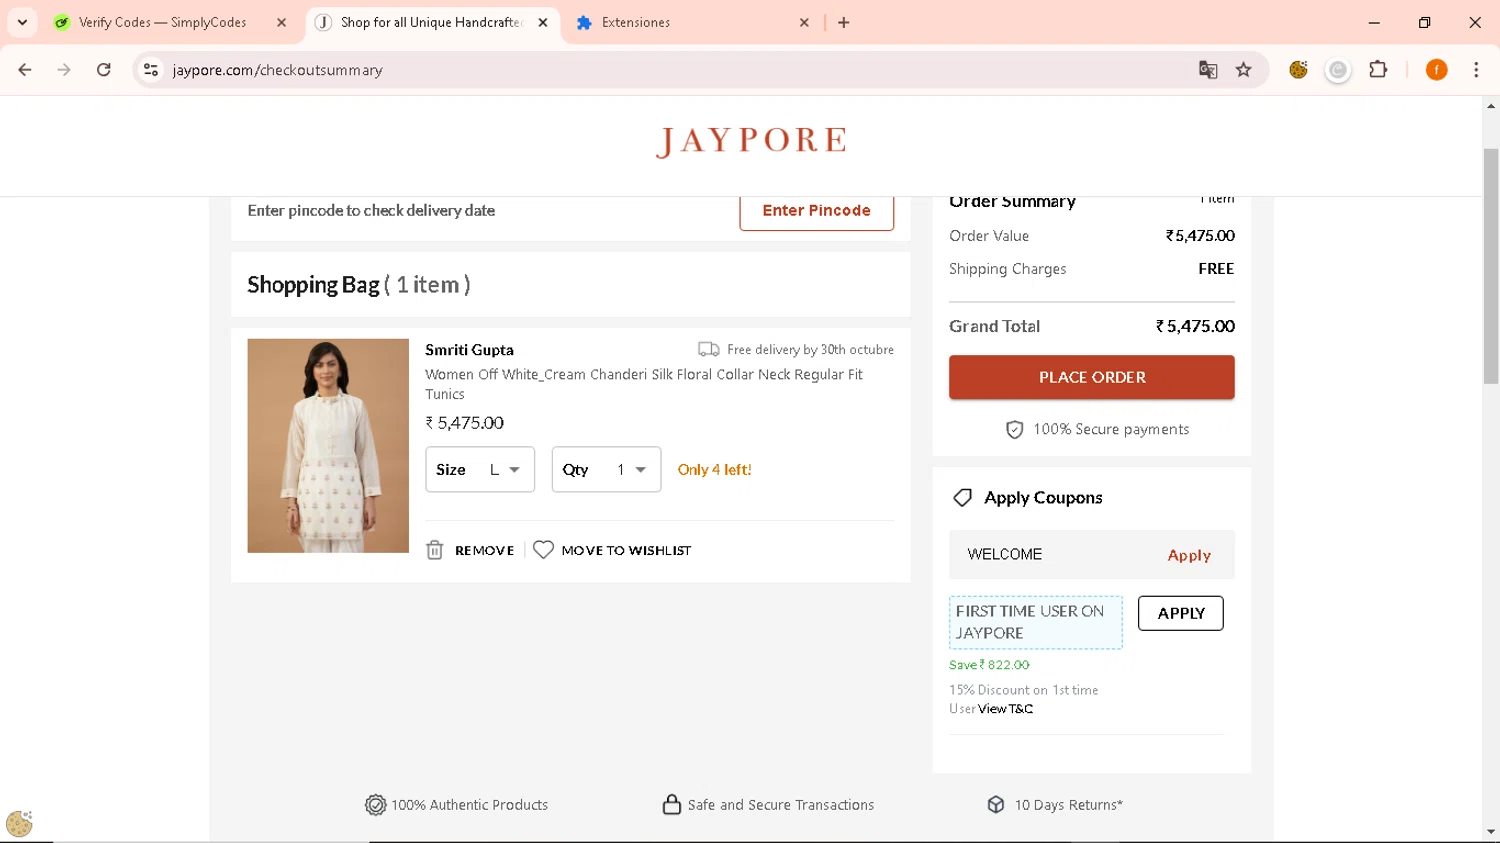This screenshot has width=1500, height=843.
Task: Switch to the Verify Codes — SimplyCodes tab
Action: pos(162,22)
